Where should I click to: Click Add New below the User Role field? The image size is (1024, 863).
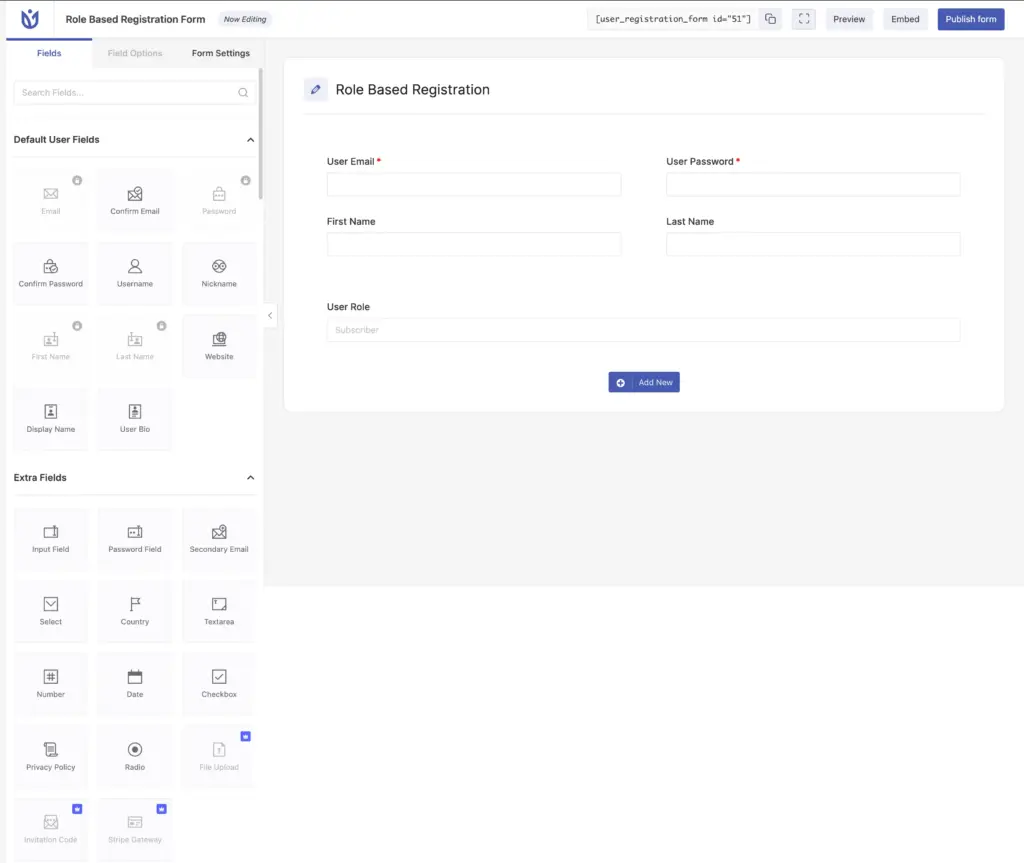point(644,382)
